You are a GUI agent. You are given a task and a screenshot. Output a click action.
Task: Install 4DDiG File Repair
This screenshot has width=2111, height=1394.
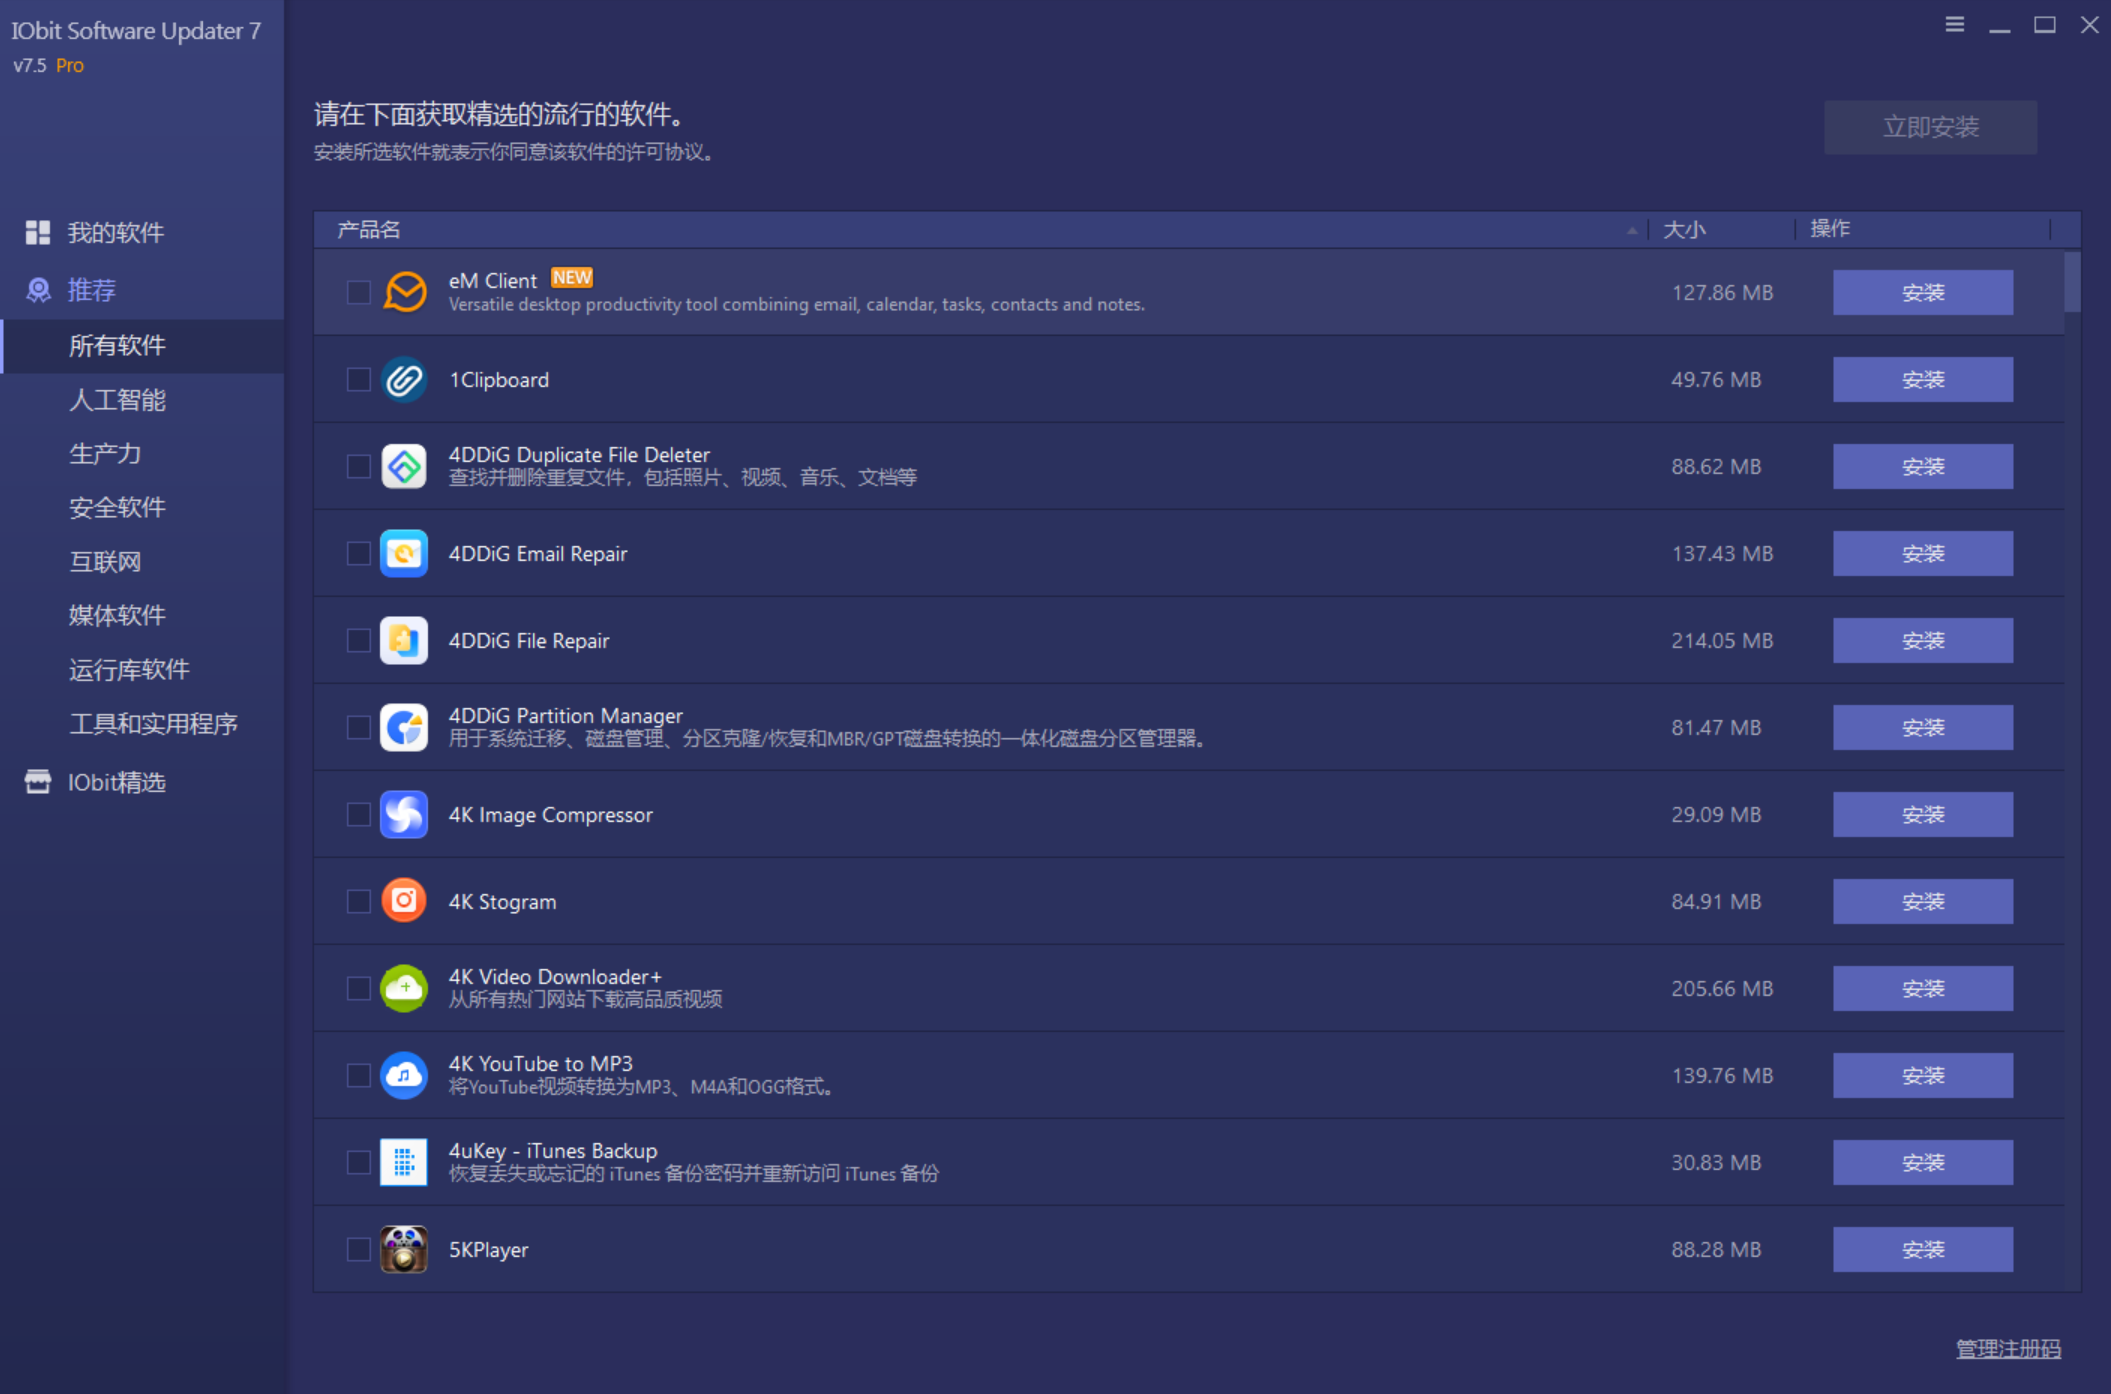point(1922,641)
